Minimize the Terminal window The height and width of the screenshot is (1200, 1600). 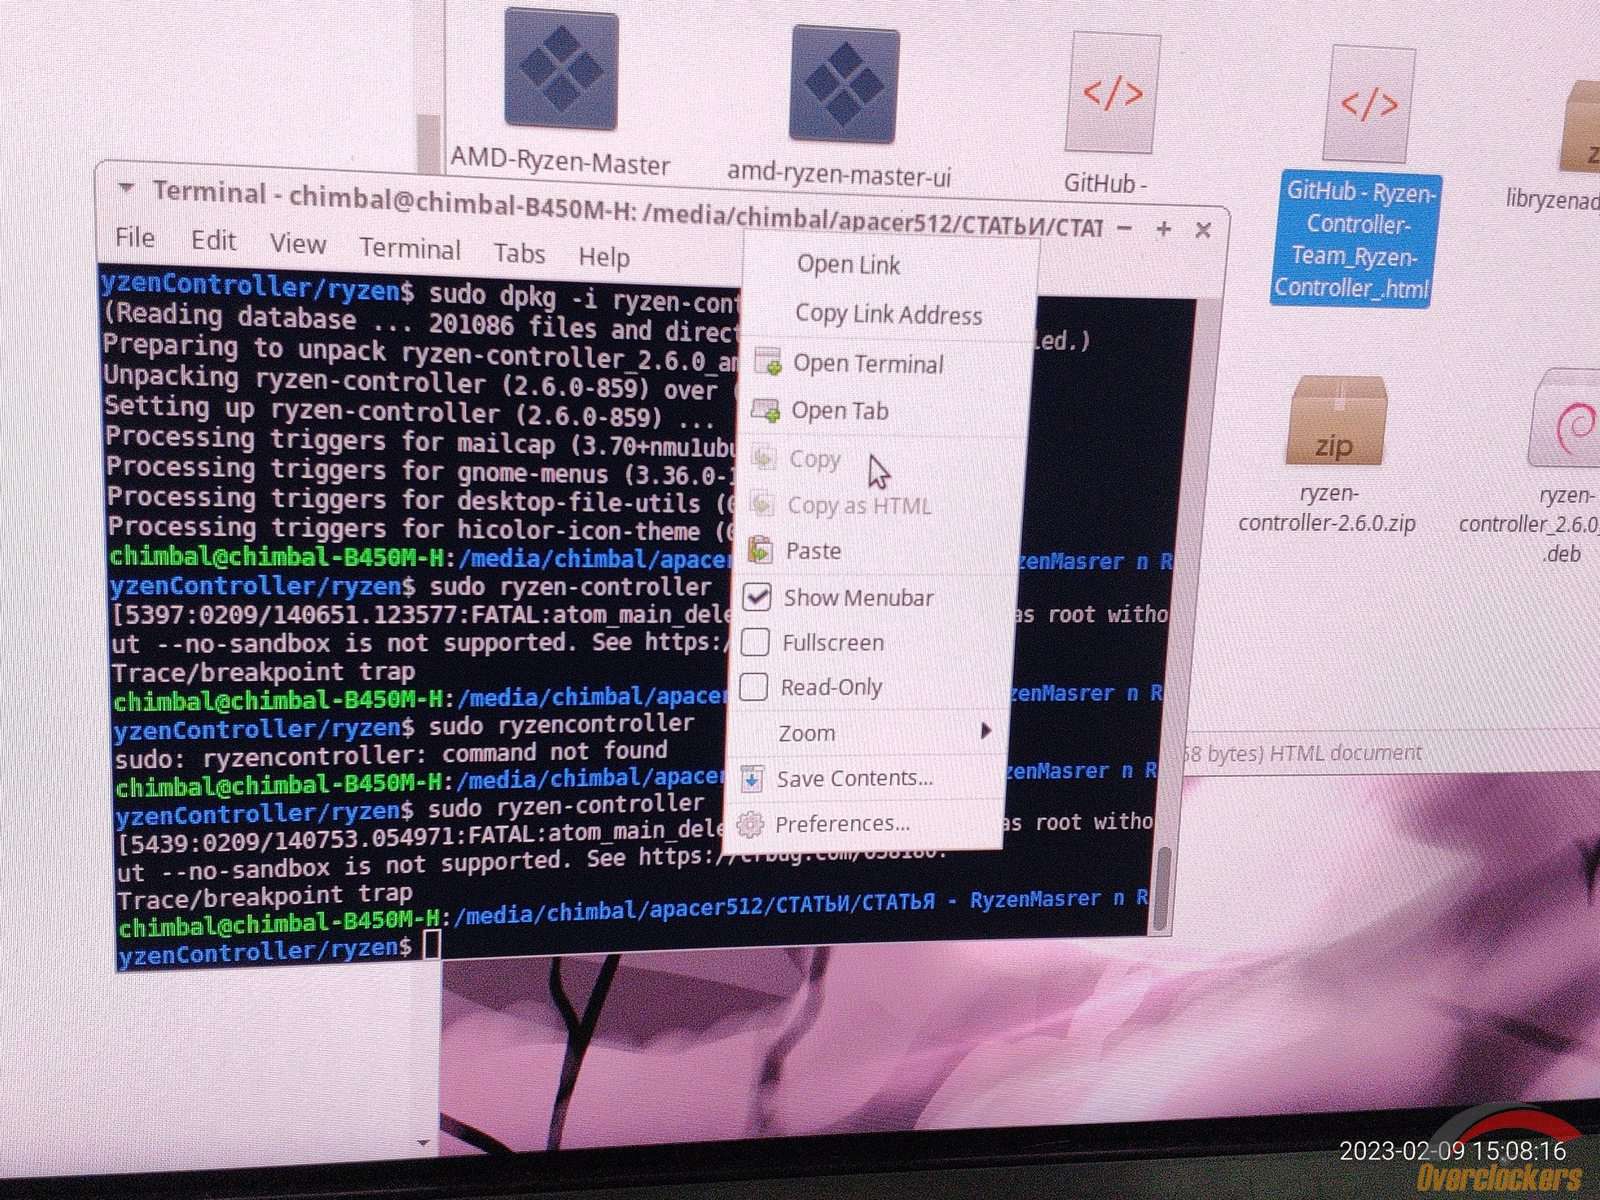[x=1125, y=228]
